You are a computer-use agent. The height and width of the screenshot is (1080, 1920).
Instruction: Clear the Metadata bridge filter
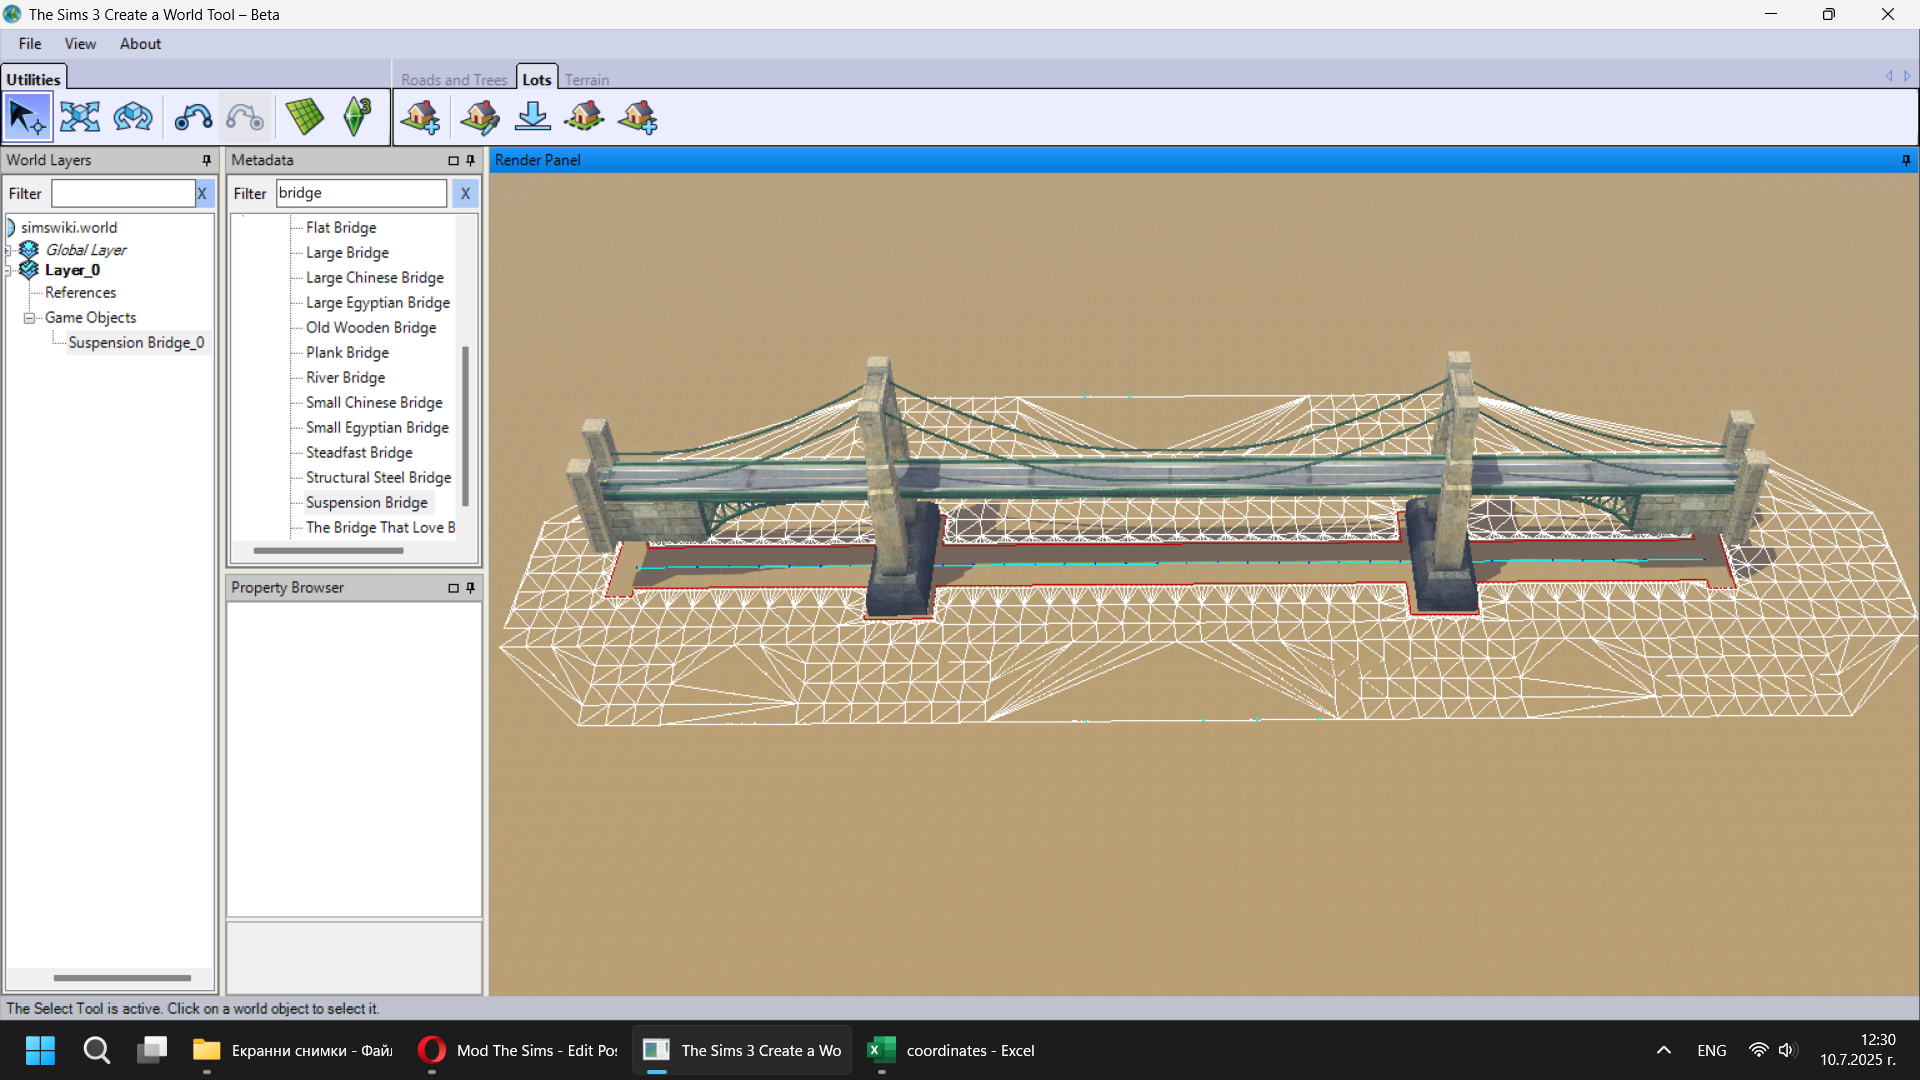tap(465, 193)
